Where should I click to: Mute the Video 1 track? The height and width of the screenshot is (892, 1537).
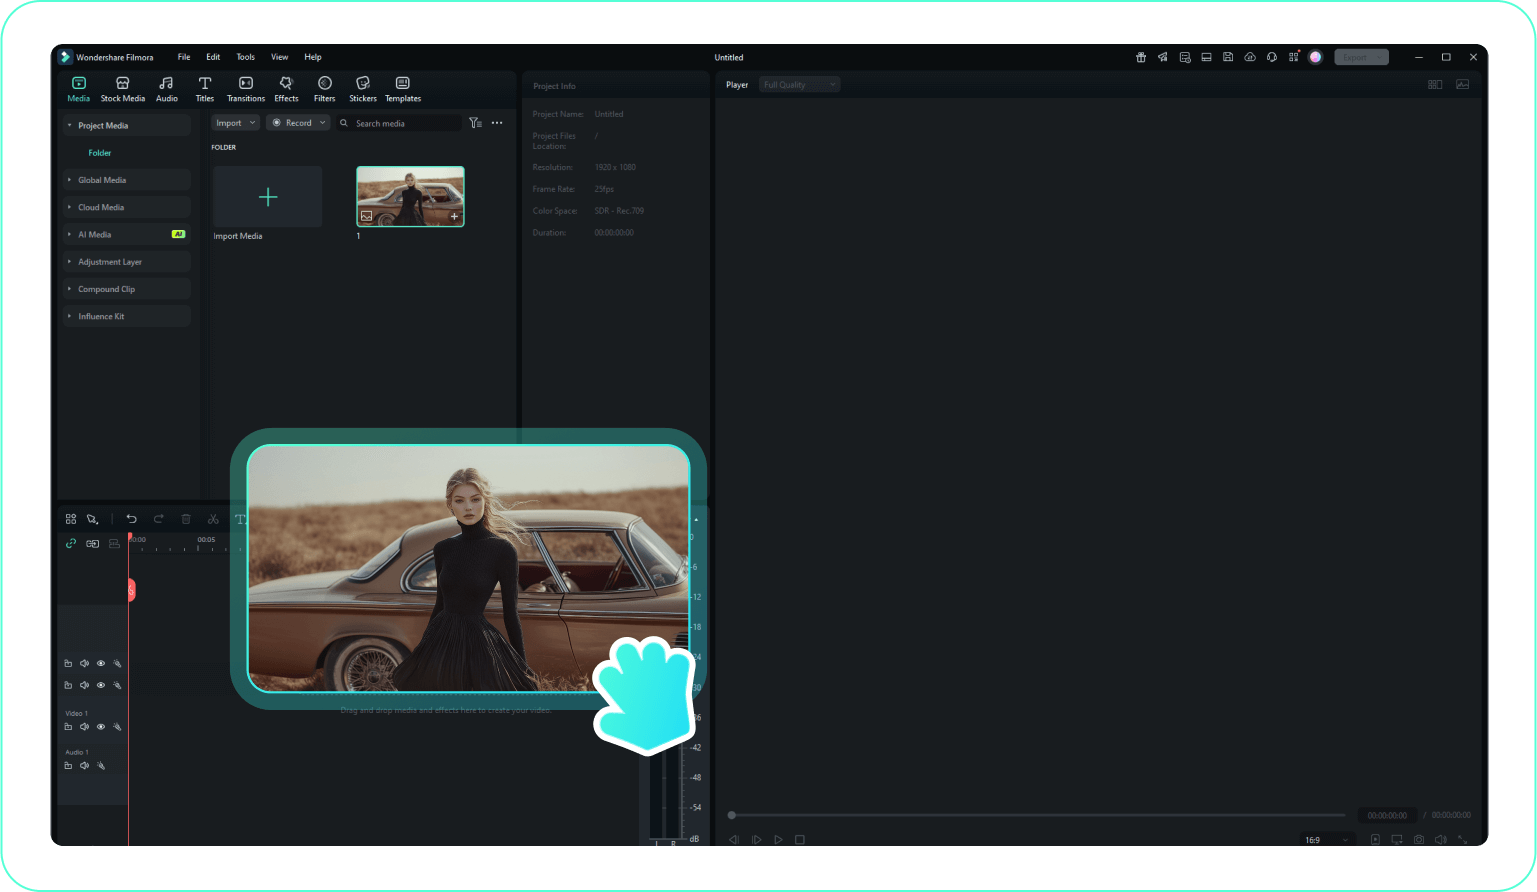tap(85, 727)
